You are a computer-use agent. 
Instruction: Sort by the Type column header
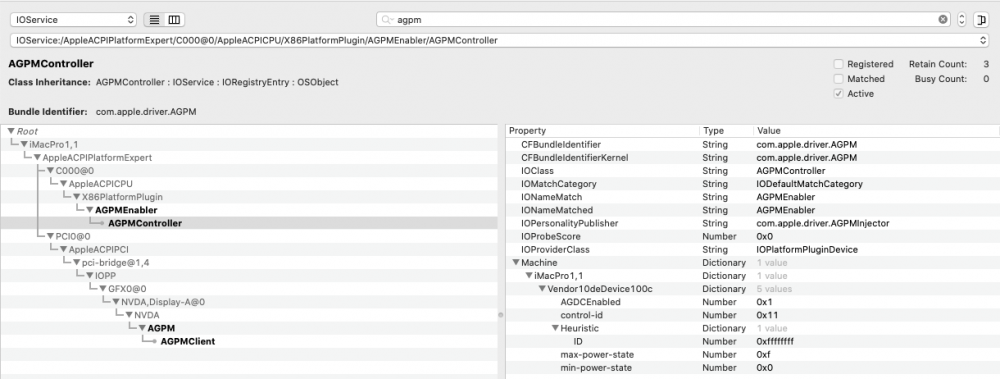(726, 131)
